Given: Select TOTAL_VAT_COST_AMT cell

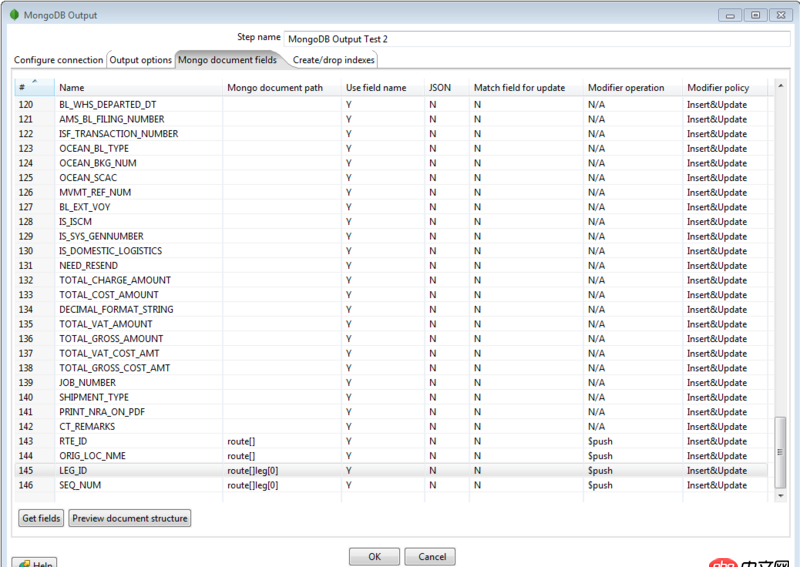Looking at the screenshot, I should (x=138, y=353).
